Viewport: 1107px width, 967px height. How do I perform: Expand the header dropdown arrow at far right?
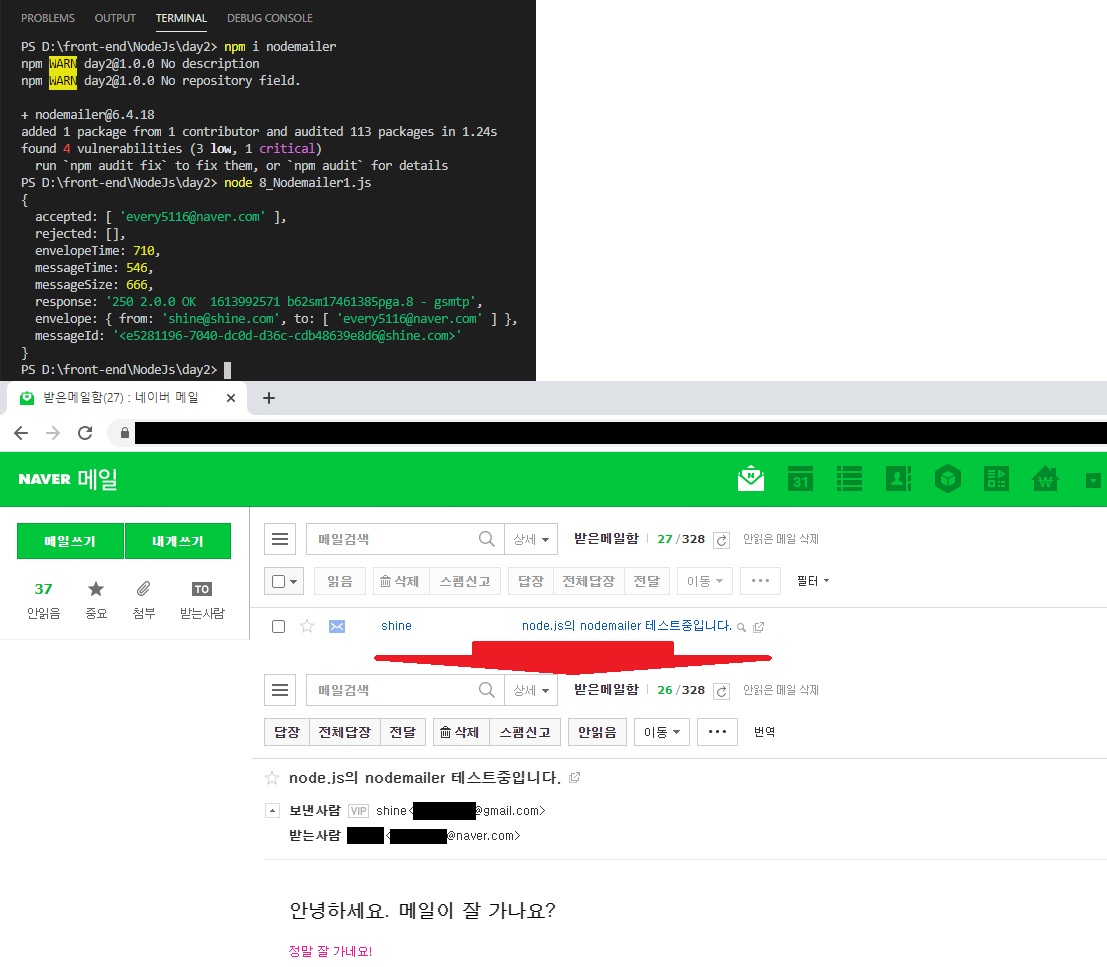(x=1093, y=481)
